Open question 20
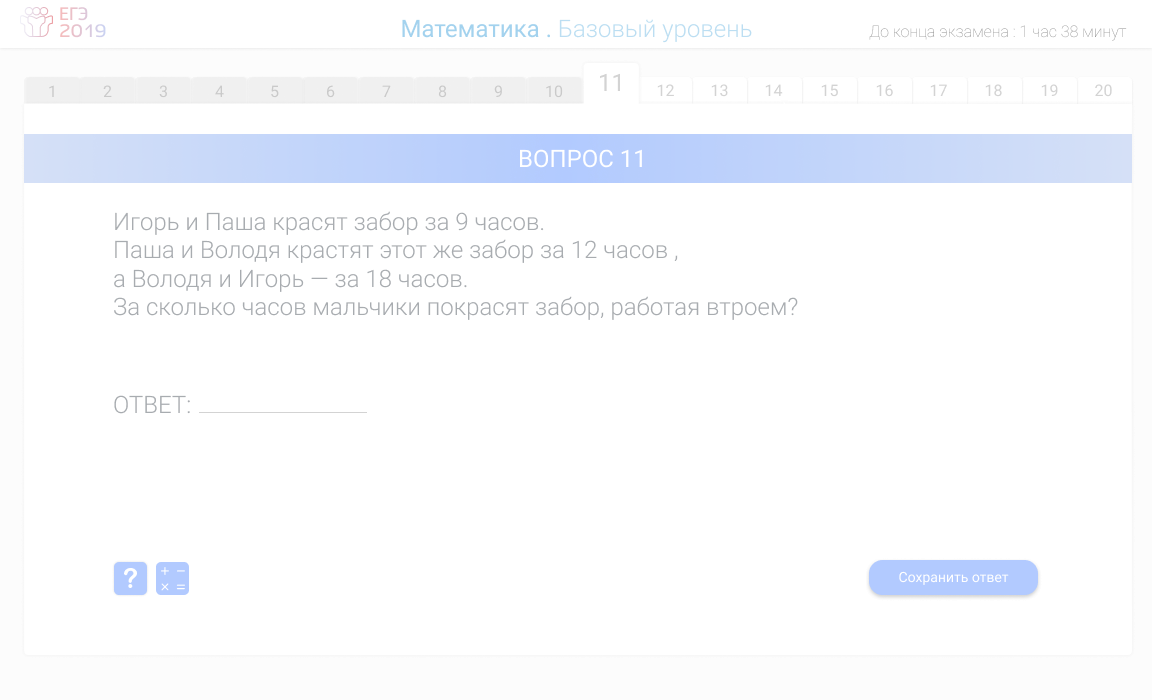This screenshot has width=1152, height=700. pos(1104,90)
